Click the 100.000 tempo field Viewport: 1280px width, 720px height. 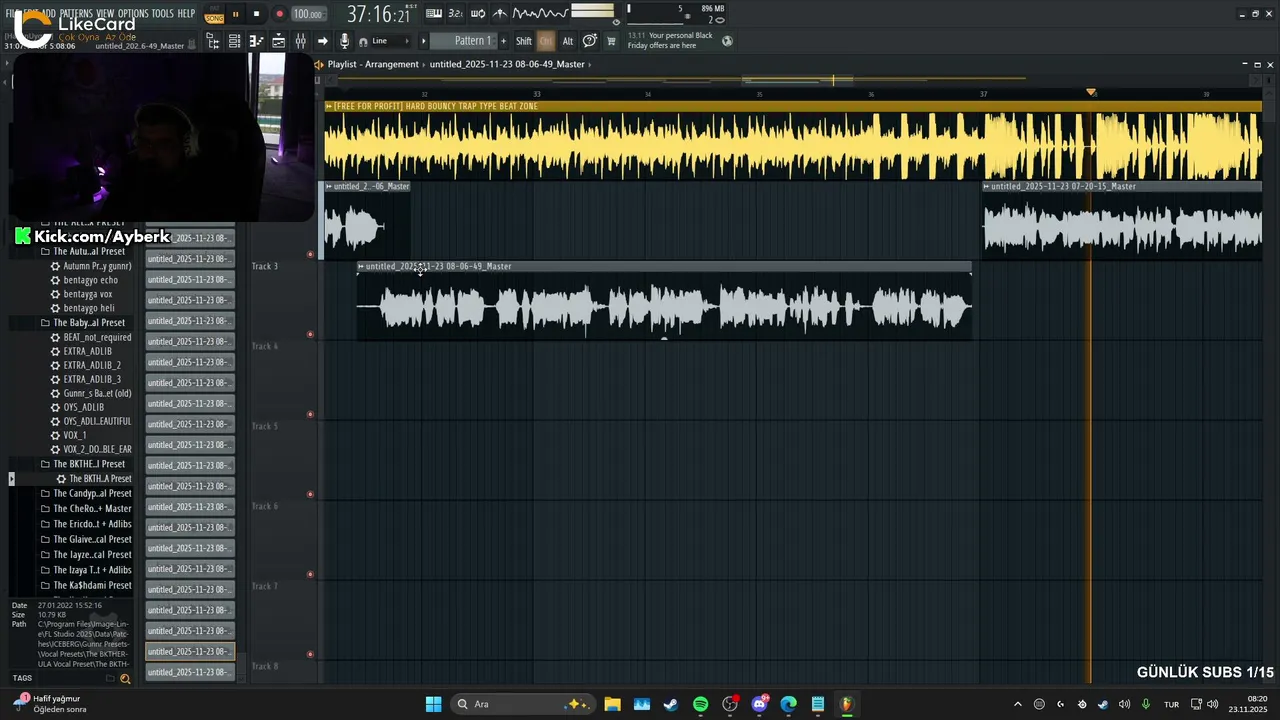(307, 14)
